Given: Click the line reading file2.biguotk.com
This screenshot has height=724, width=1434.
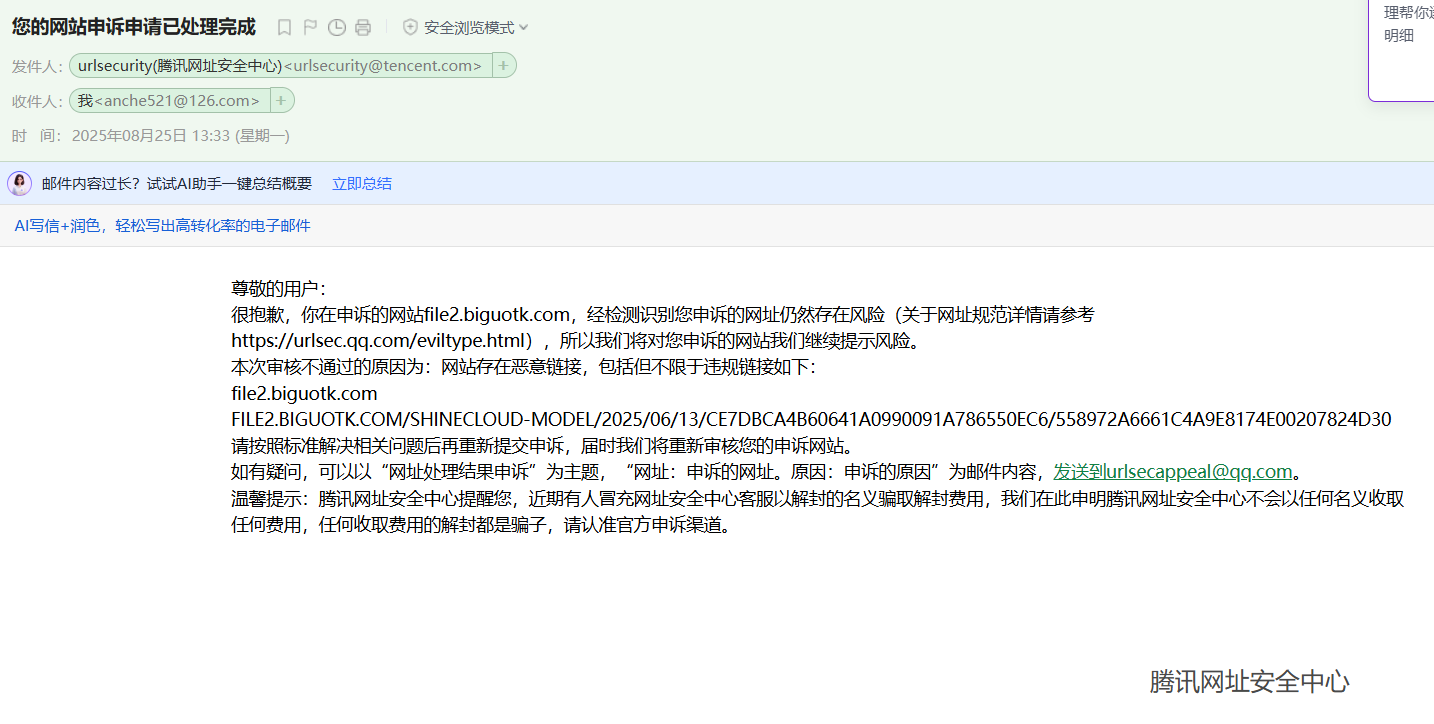Looking at the screenshot, I should click(x=304, y=393).
